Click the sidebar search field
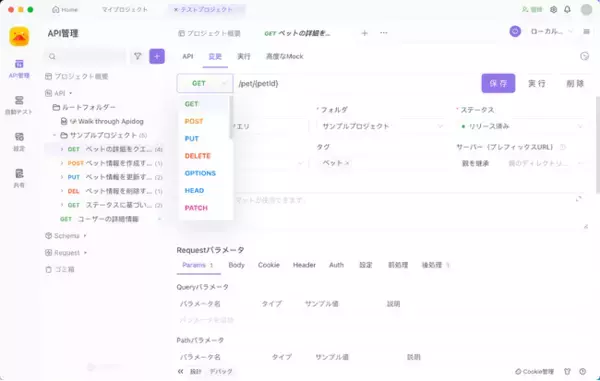The width and height of the screenshot is (600, 381). point(86,57)
